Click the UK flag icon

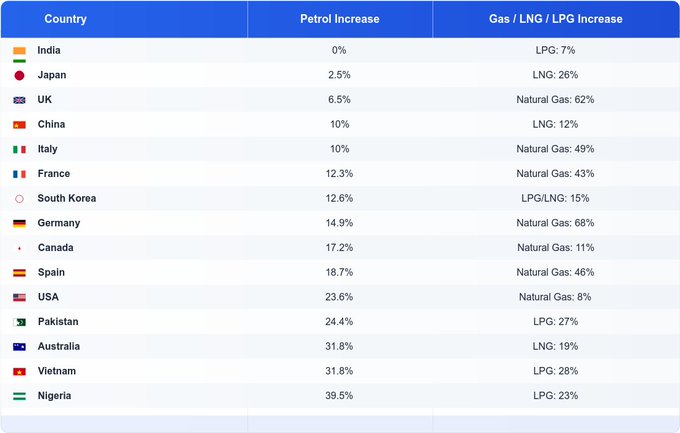(x=19, y=100)
